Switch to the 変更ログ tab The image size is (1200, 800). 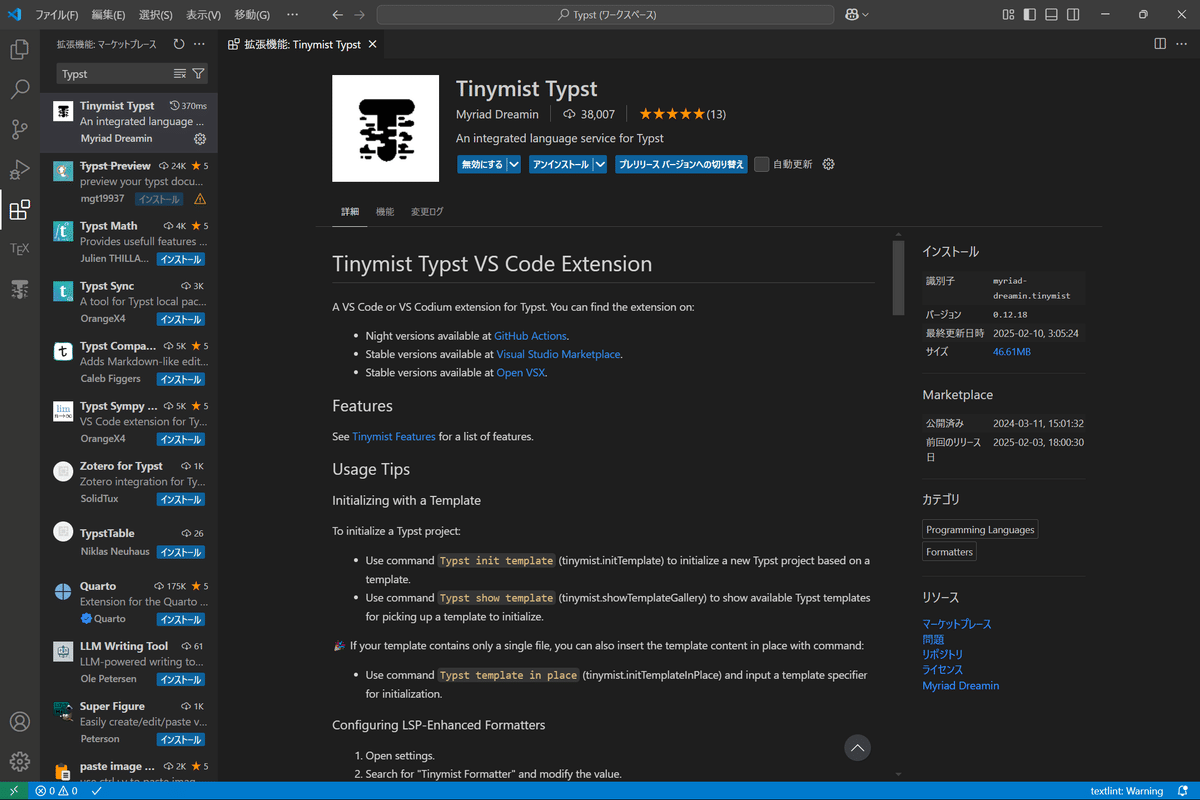[x=426, y=211]
